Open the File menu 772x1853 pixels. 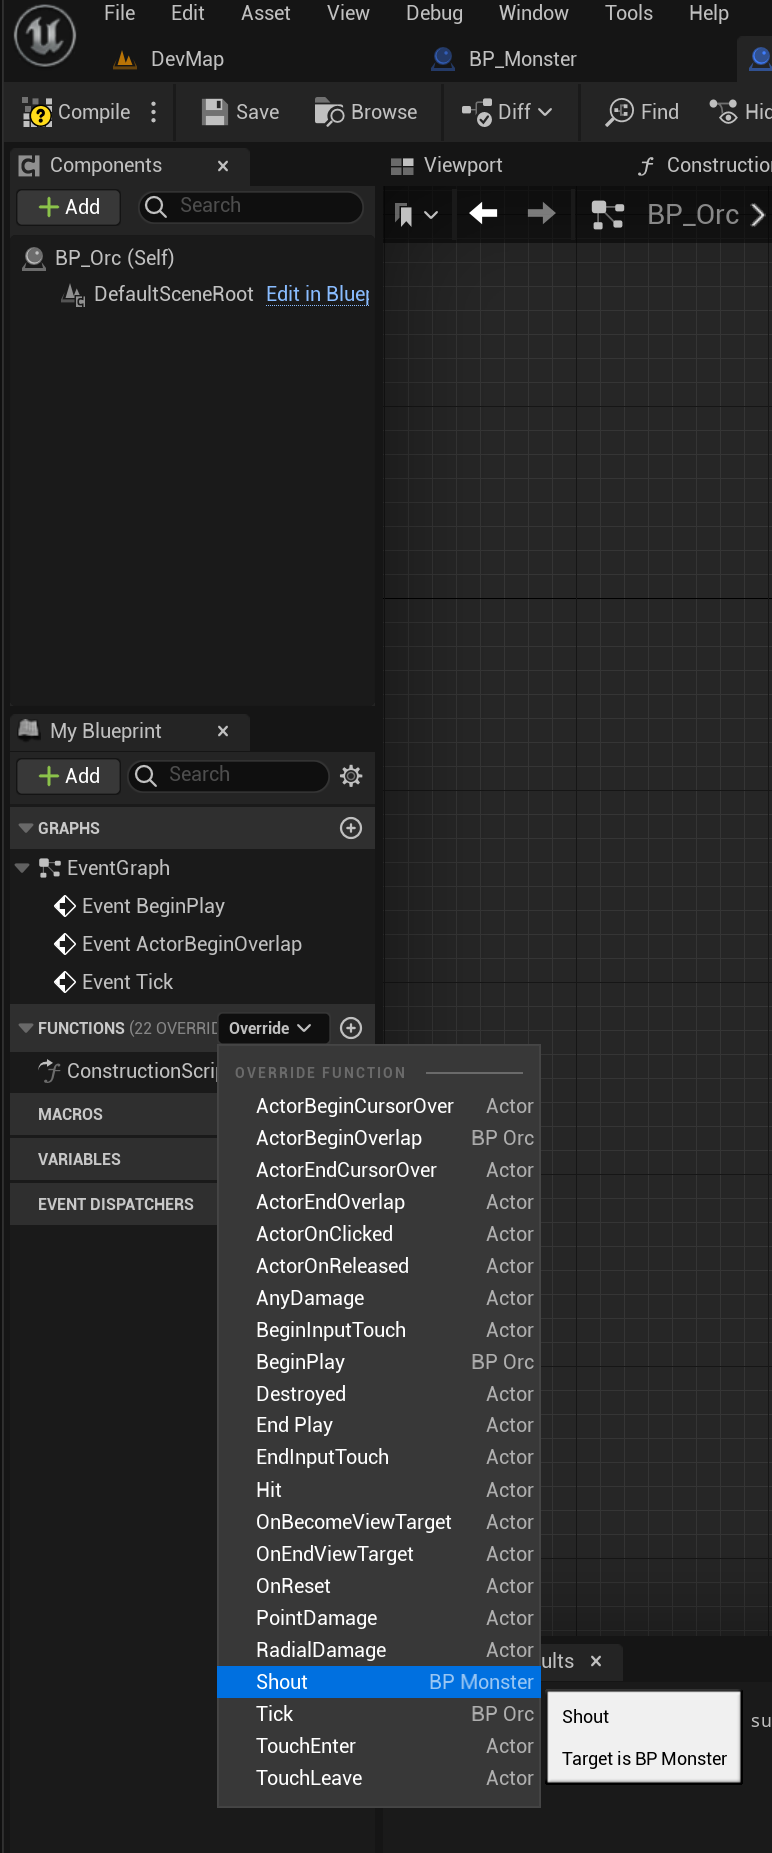tap(120, 13)
